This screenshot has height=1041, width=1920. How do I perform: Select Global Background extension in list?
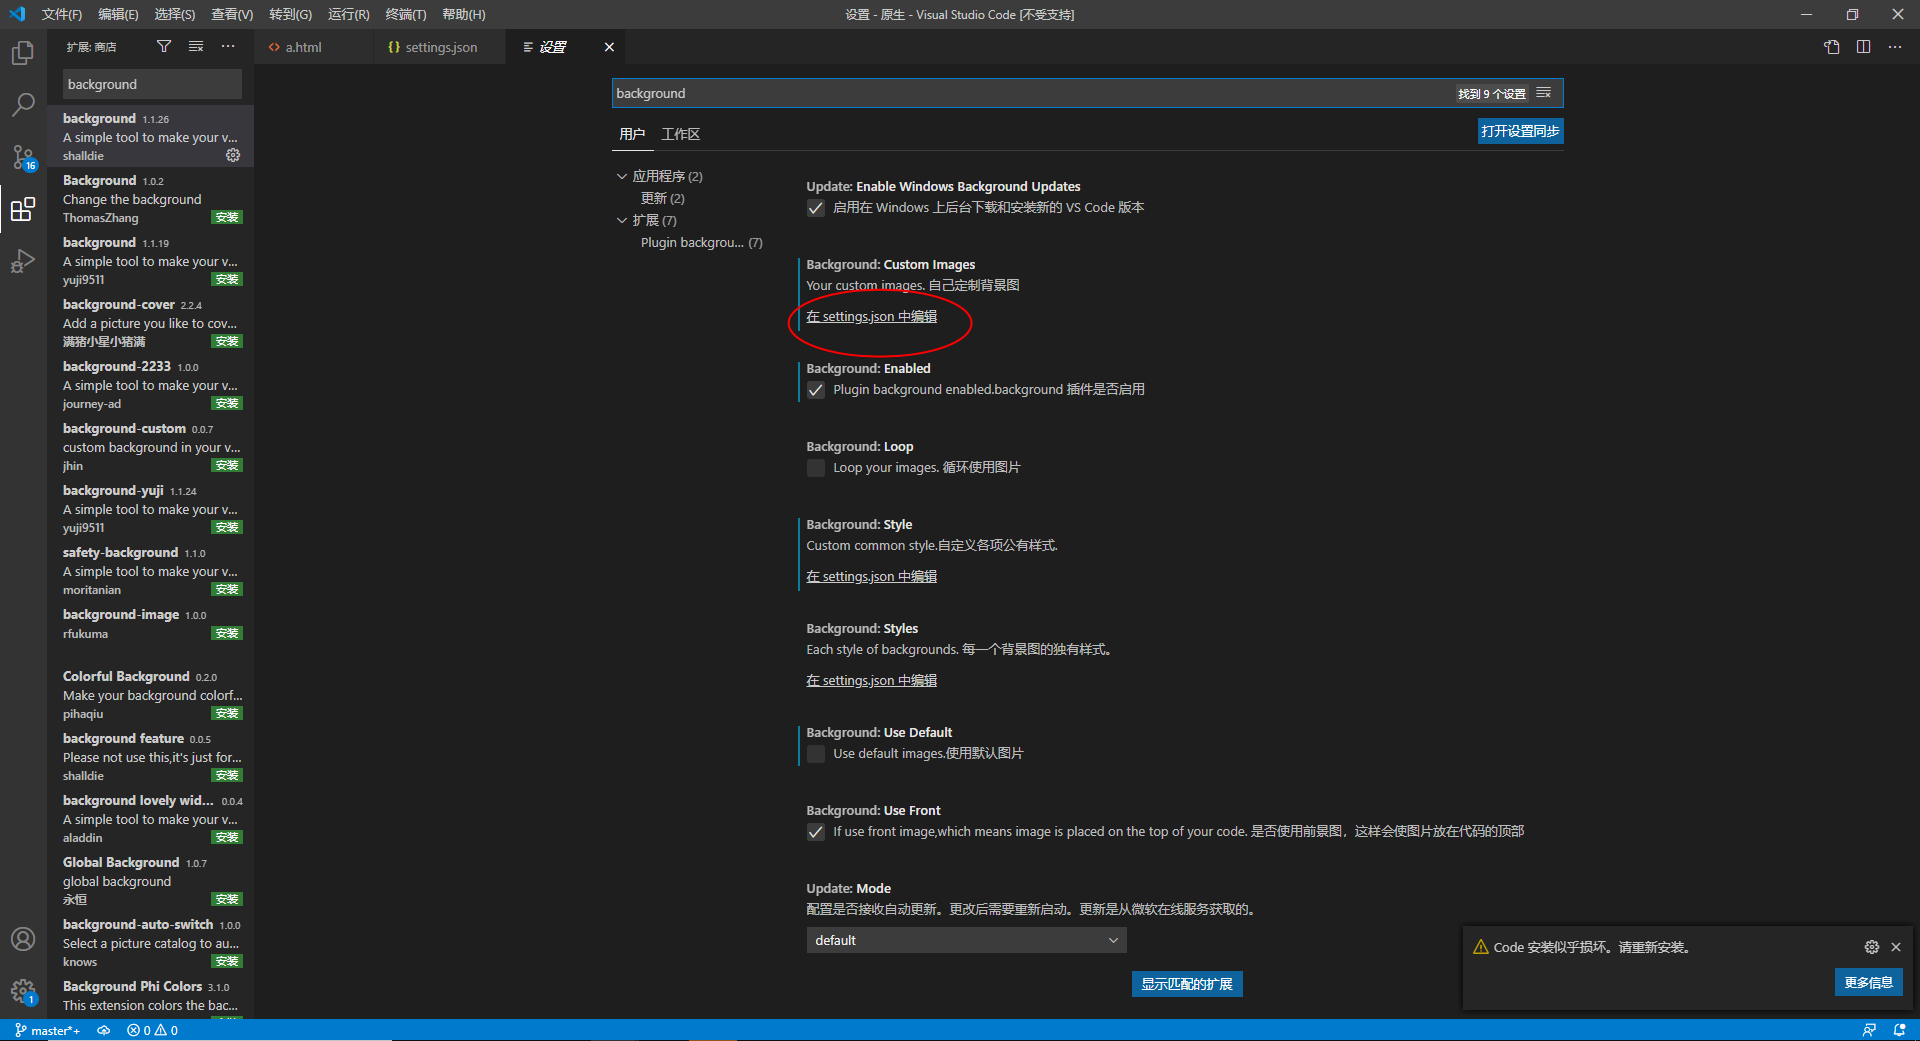(150, 881)
